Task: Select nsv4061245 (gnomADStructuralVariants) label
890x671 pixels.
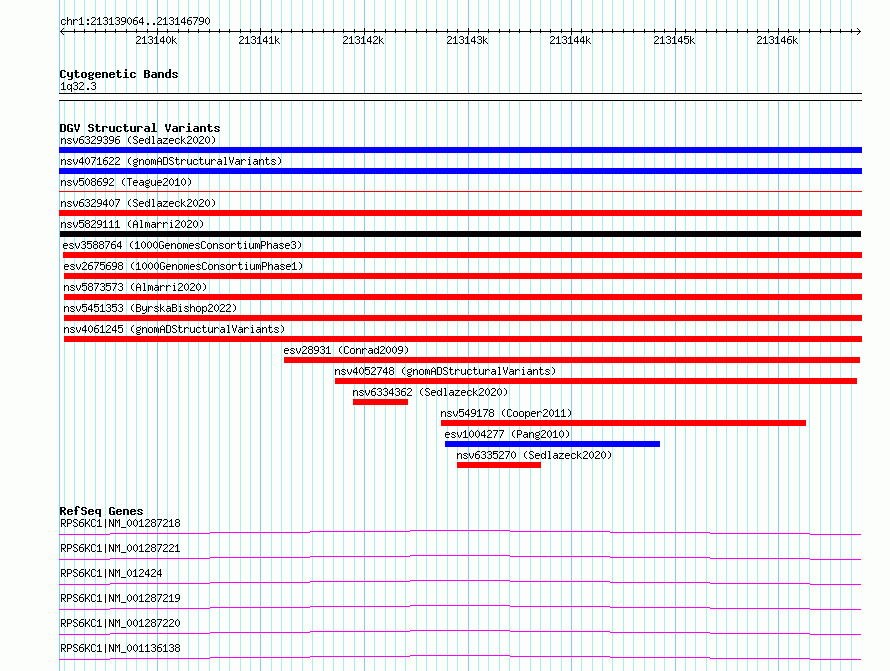Action: (174, 329)
